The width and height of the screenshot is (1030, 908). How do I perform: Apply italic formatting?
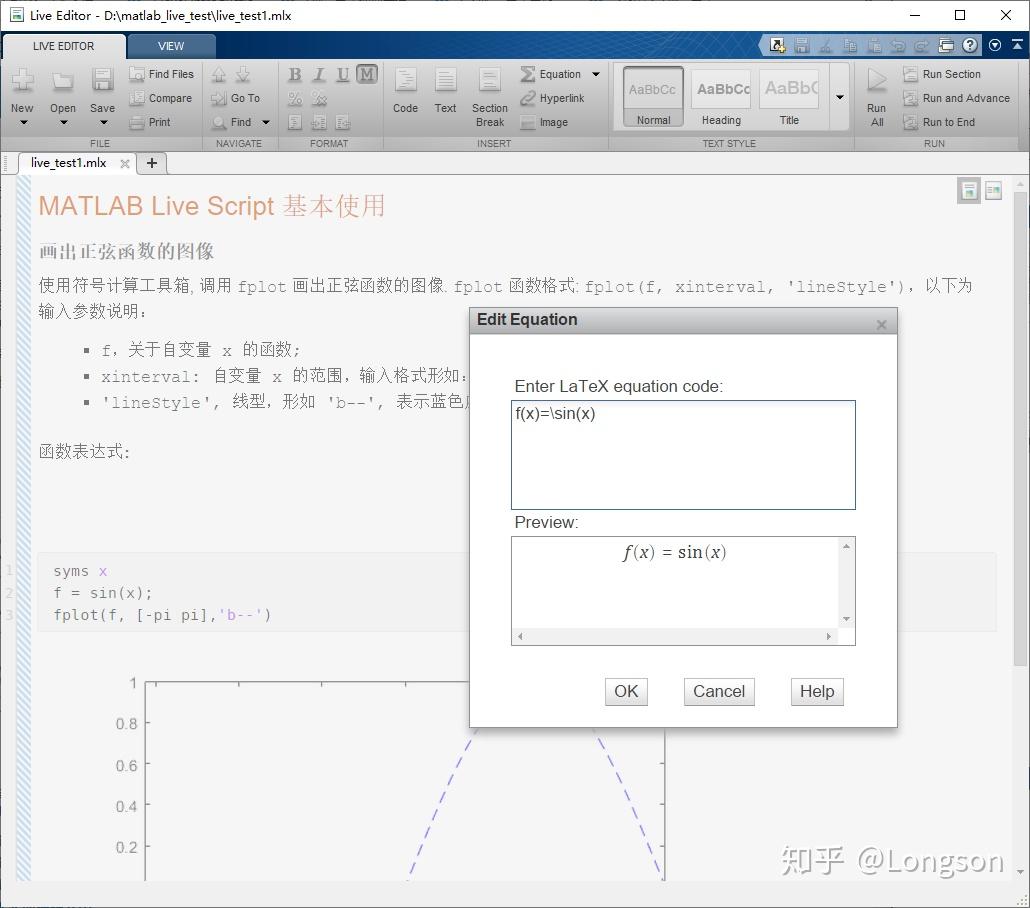click(x=318, y=74)
